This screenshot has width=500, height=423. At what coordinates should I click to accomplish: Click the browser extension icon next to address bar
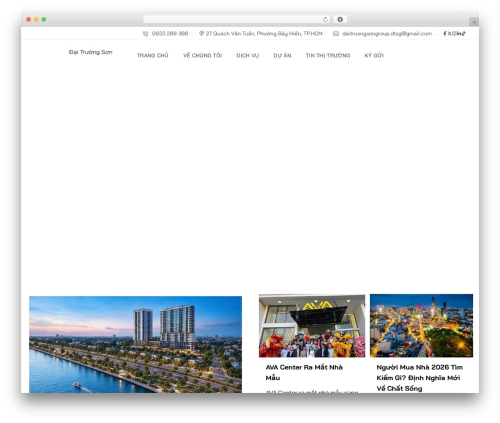340,19
